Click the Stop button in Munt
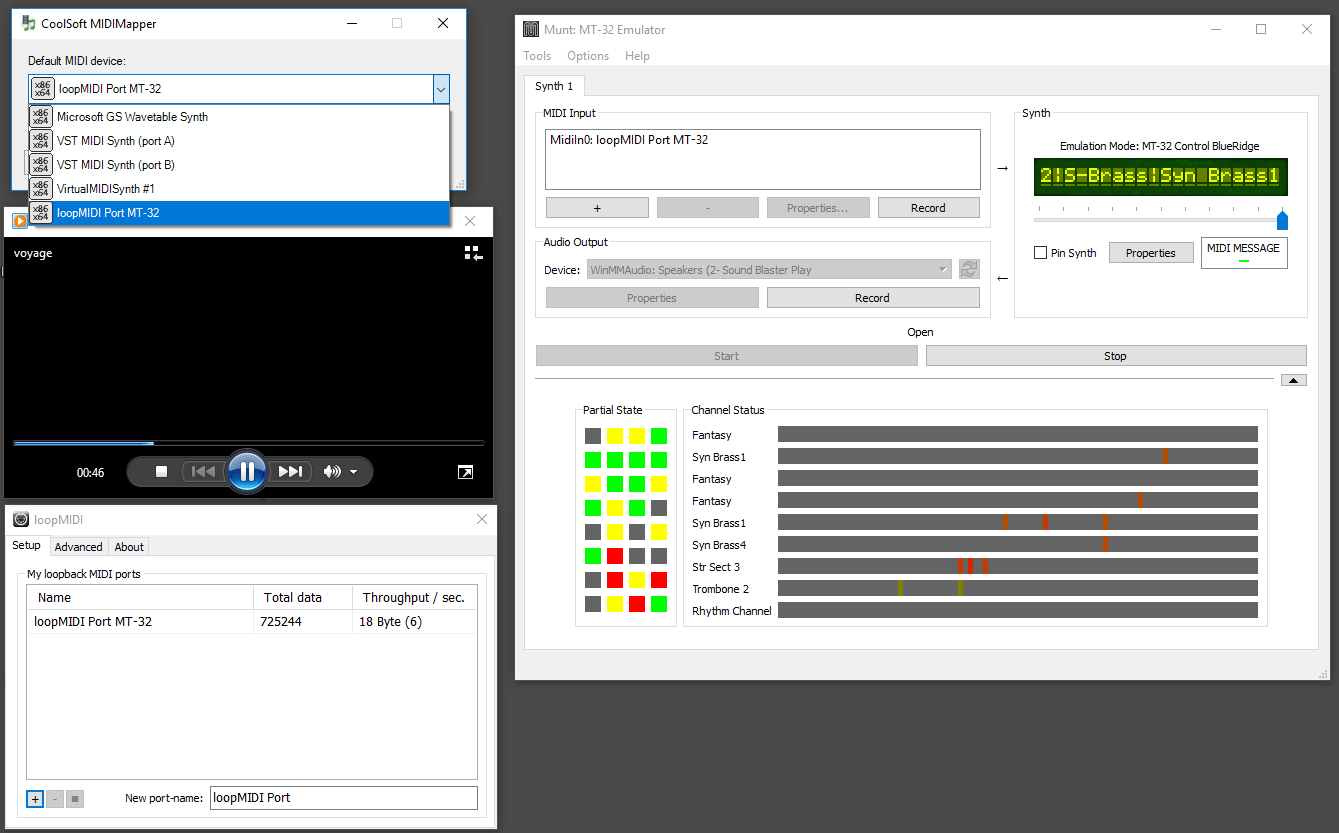1339x833 pixels. point(1115,356)
